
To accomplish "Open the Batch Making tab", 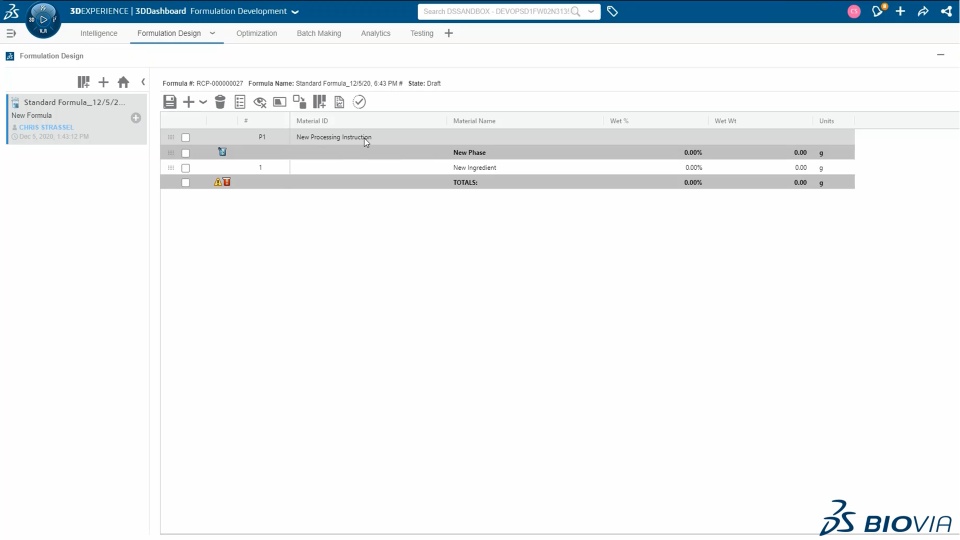I will (x=319, y=33).
